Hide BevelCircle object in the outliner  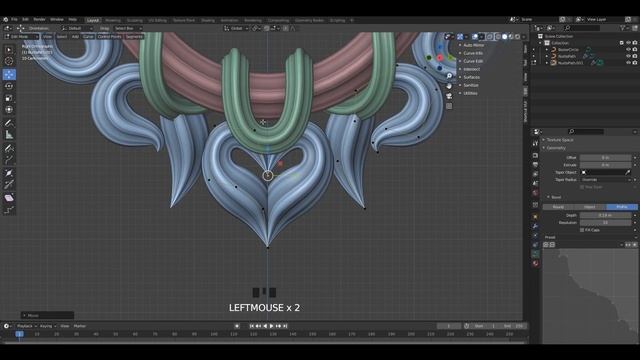pos(628,50)
